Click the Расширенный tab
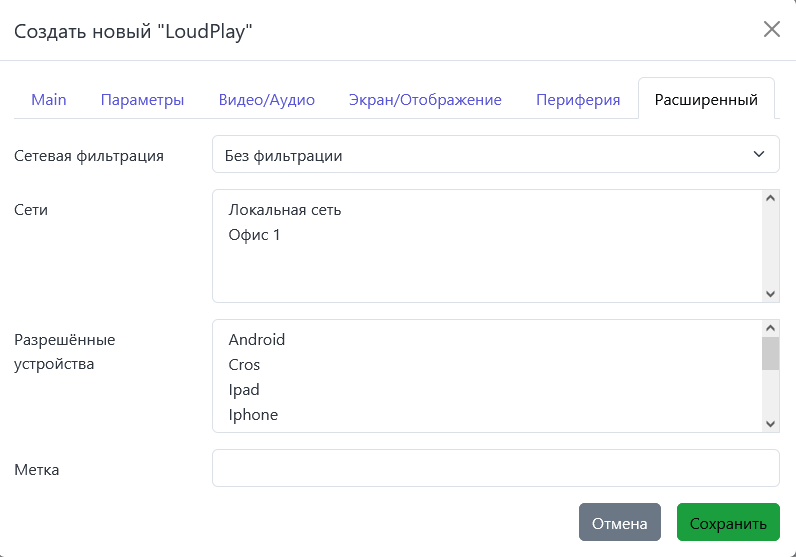Image resolution: width=796 pixels, height=557 pixels. 706,100
